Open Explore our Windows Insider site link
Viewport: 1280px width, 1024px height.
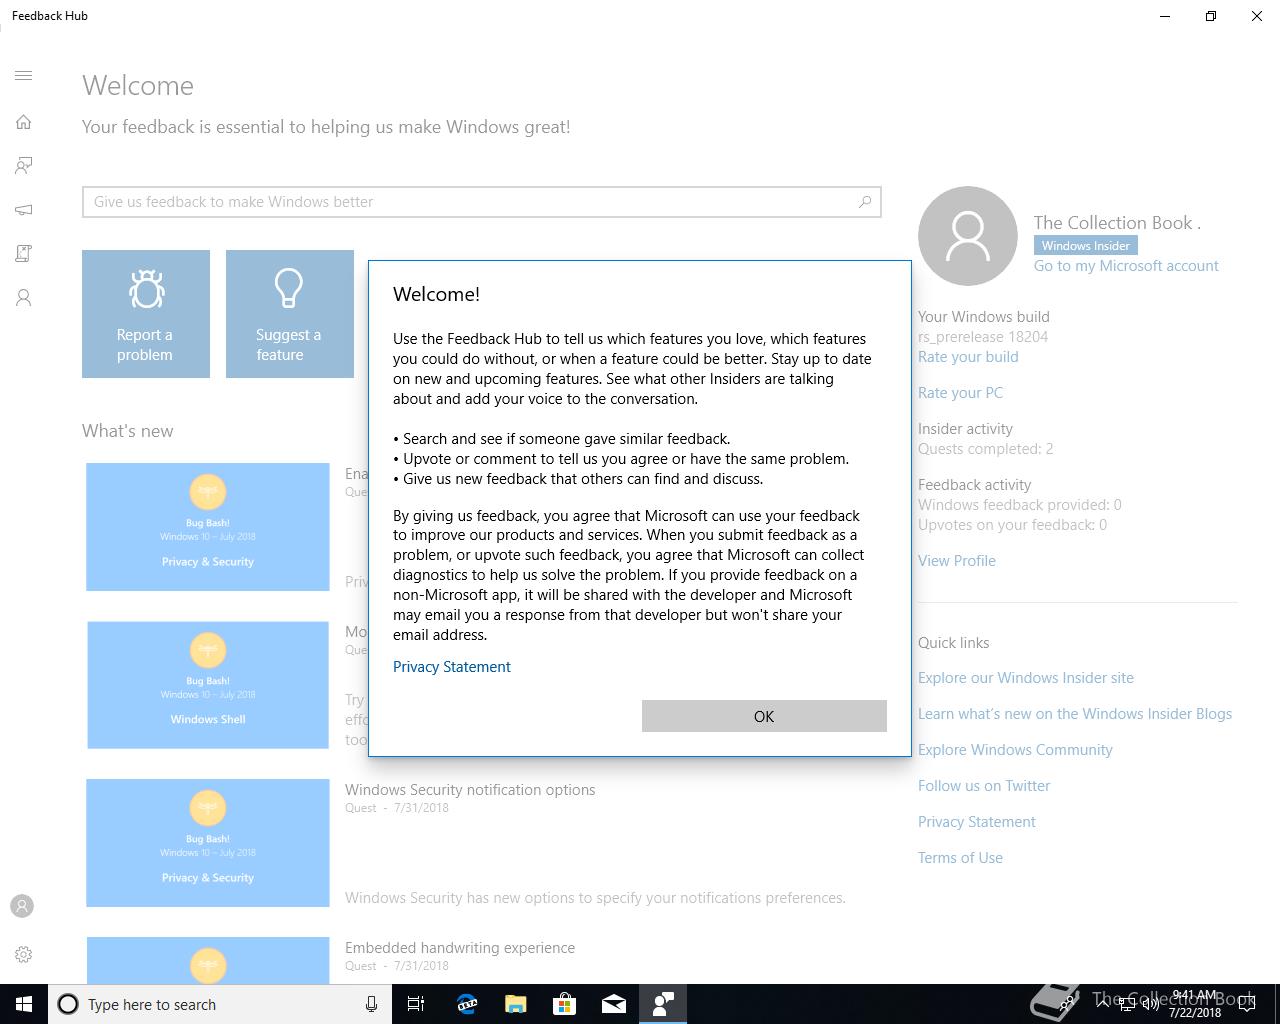pos(1026,678)
